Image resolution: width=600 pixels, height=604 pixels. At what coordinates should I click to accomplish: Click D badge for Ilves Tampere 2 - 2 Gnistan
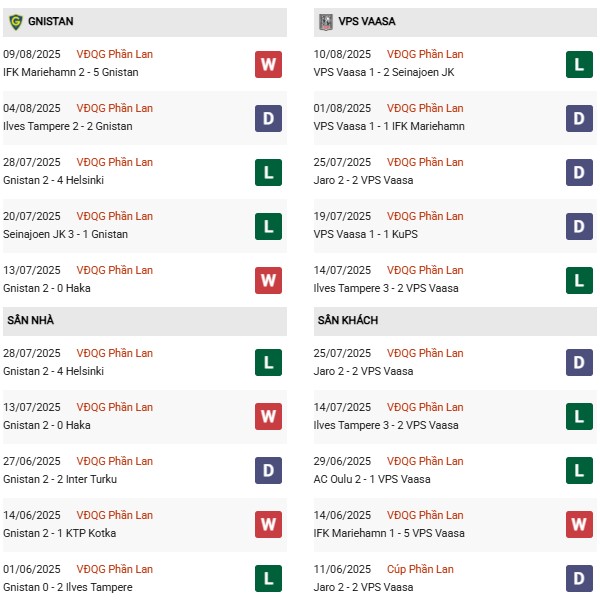268,119
